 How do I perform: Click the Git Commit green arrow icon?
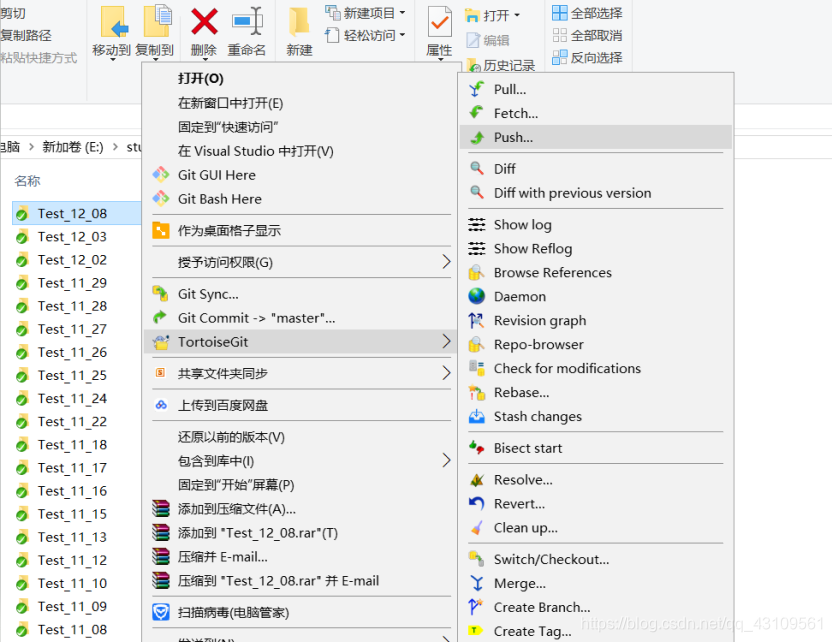point(161,317)
